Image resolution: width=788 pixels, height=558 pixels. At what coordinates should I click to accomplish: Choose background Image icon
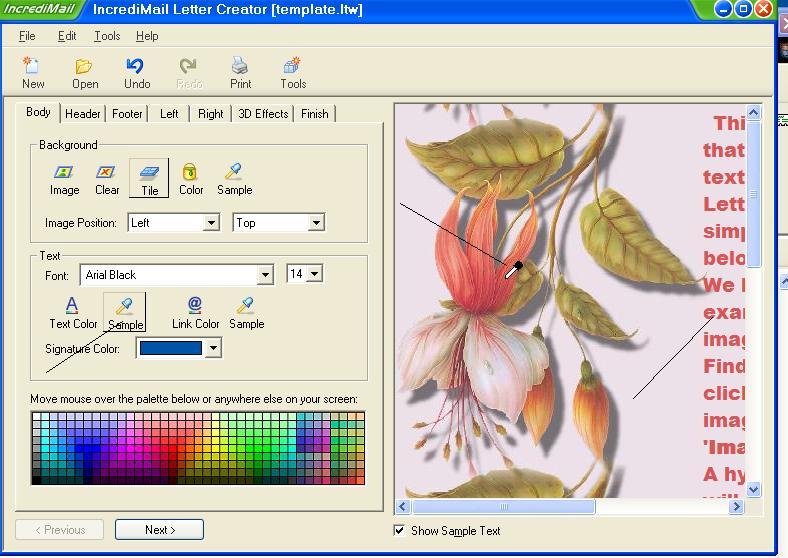point(64,179)
